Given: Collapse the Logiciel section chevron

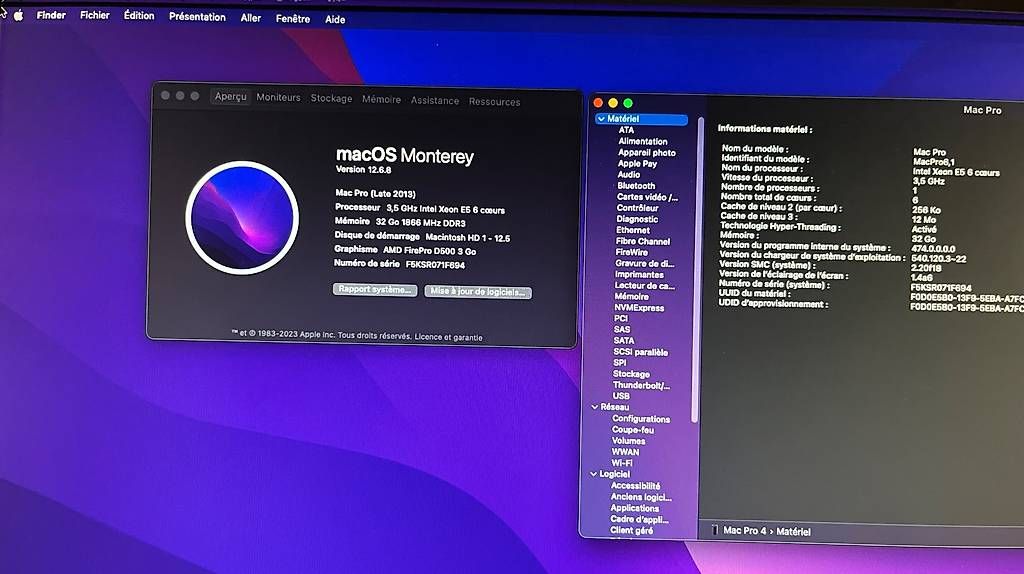Looking at the screenshot, I should (594, 474).
